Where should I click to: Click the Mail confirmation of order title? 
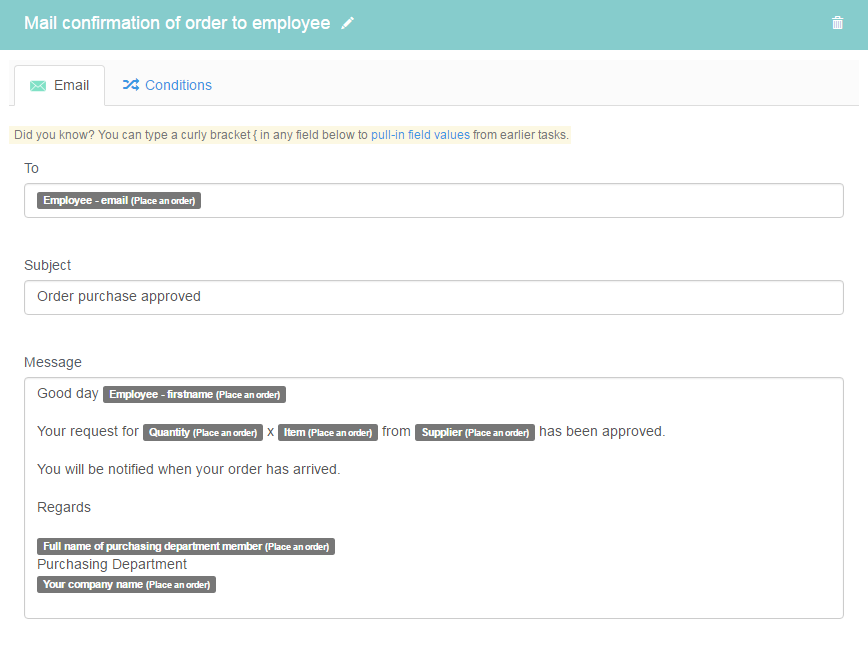(177, 23)
